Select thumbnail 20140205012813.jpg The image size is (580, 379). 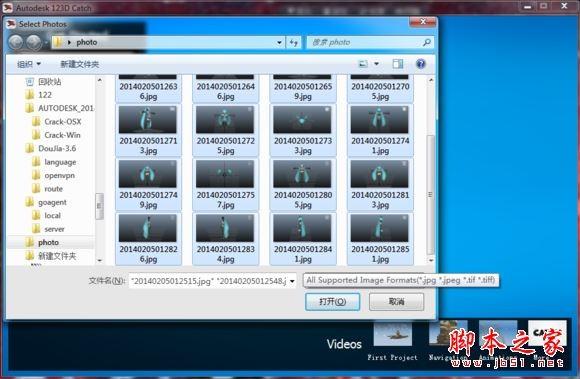[380, 174]
